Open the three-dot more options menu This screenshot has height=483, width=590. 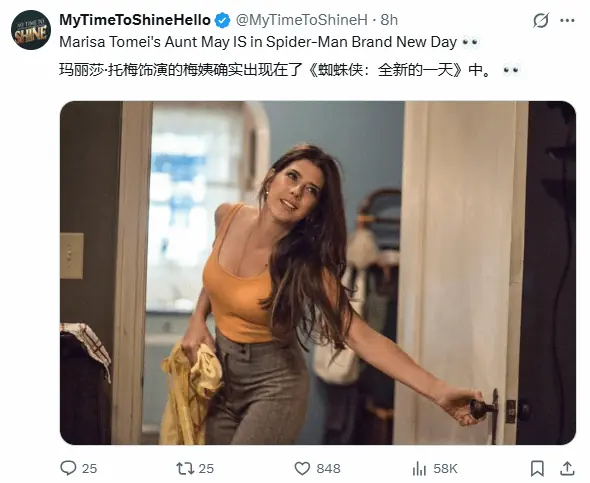tap(567, 20)
